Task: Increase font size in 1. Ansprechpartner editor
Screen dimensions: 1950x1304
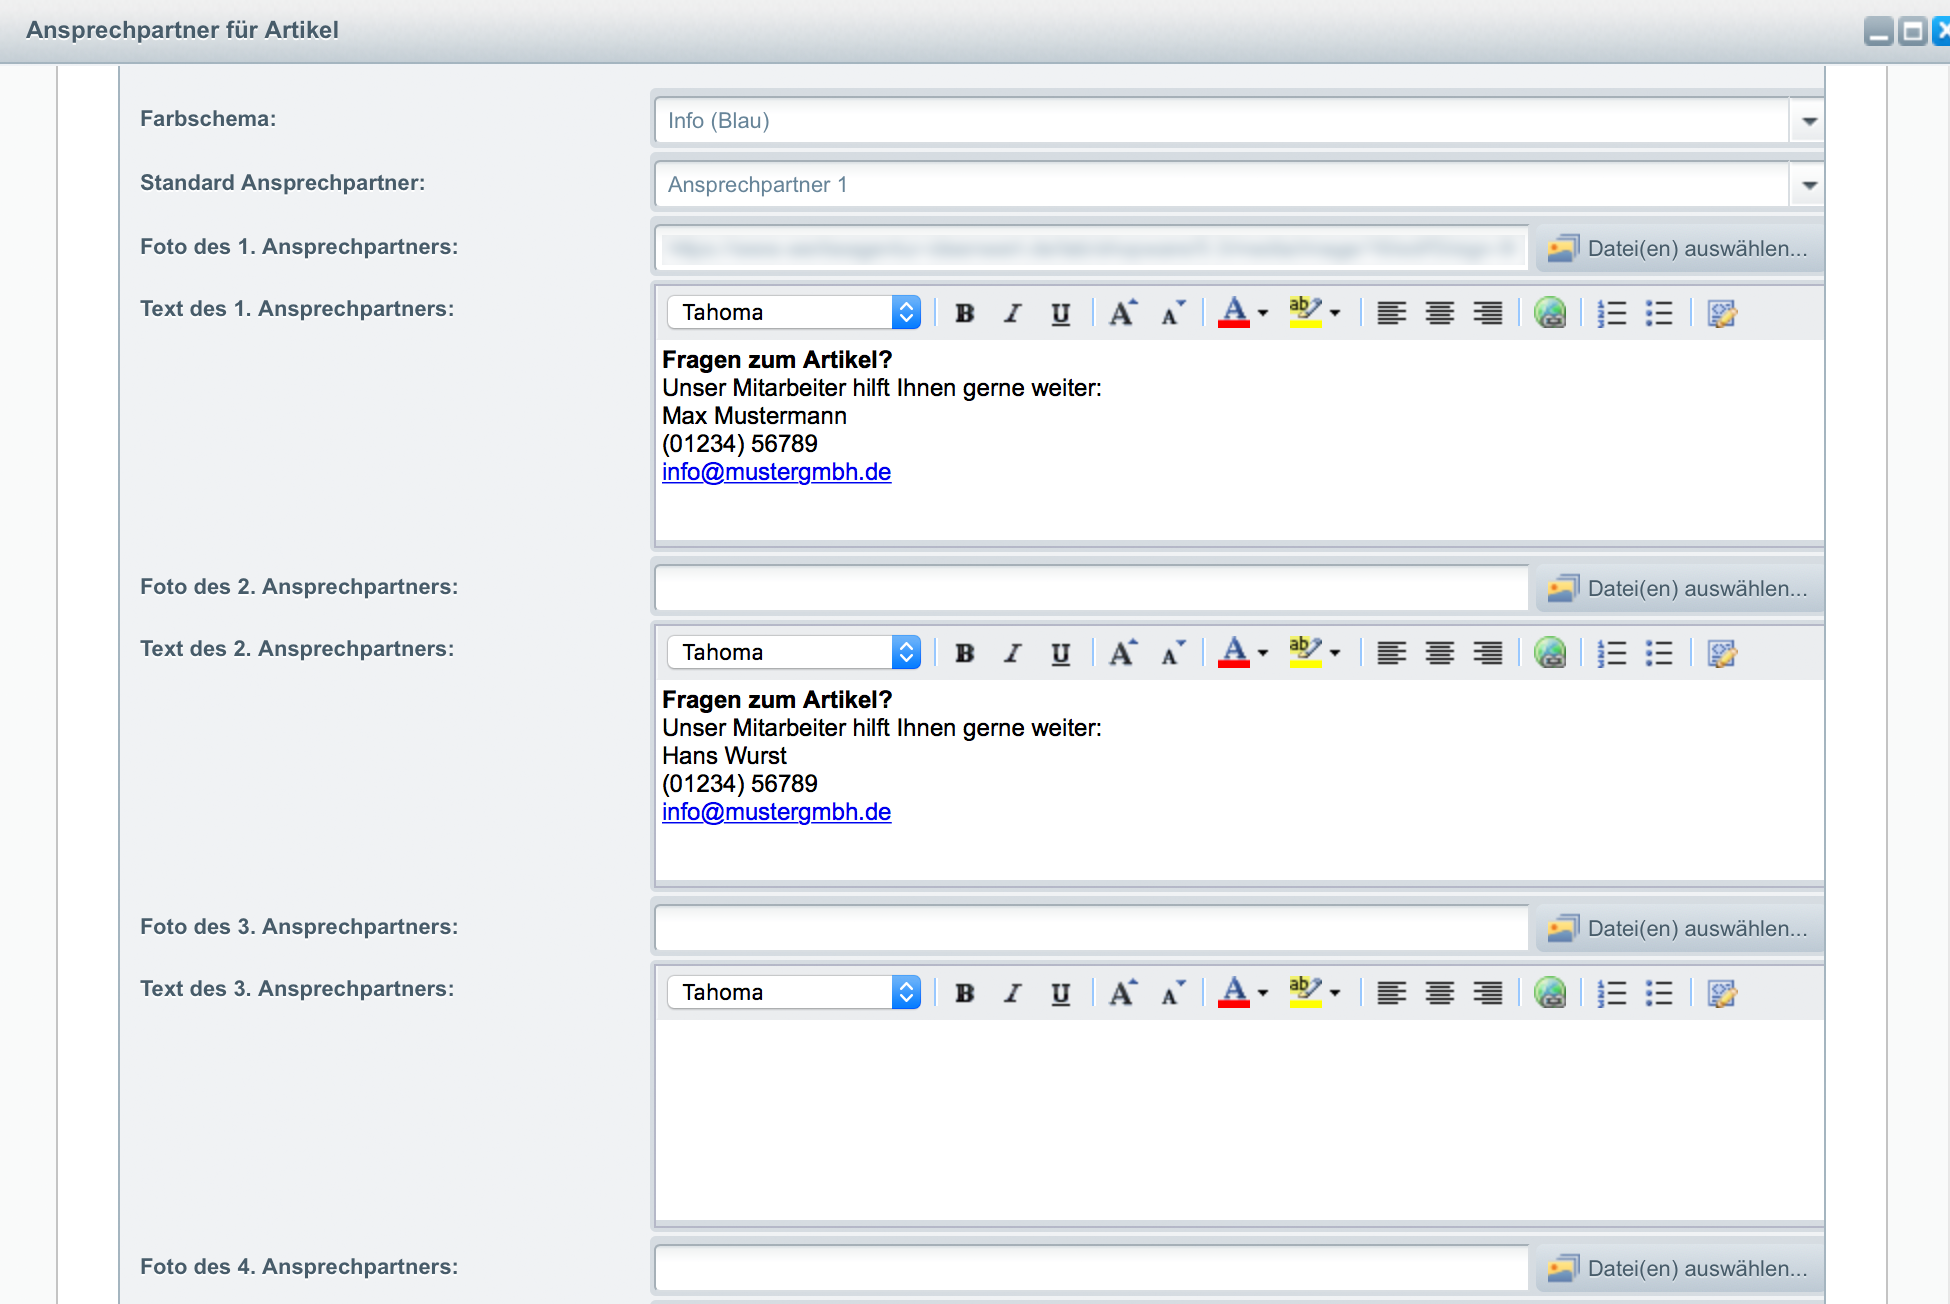Action: 1123,313
